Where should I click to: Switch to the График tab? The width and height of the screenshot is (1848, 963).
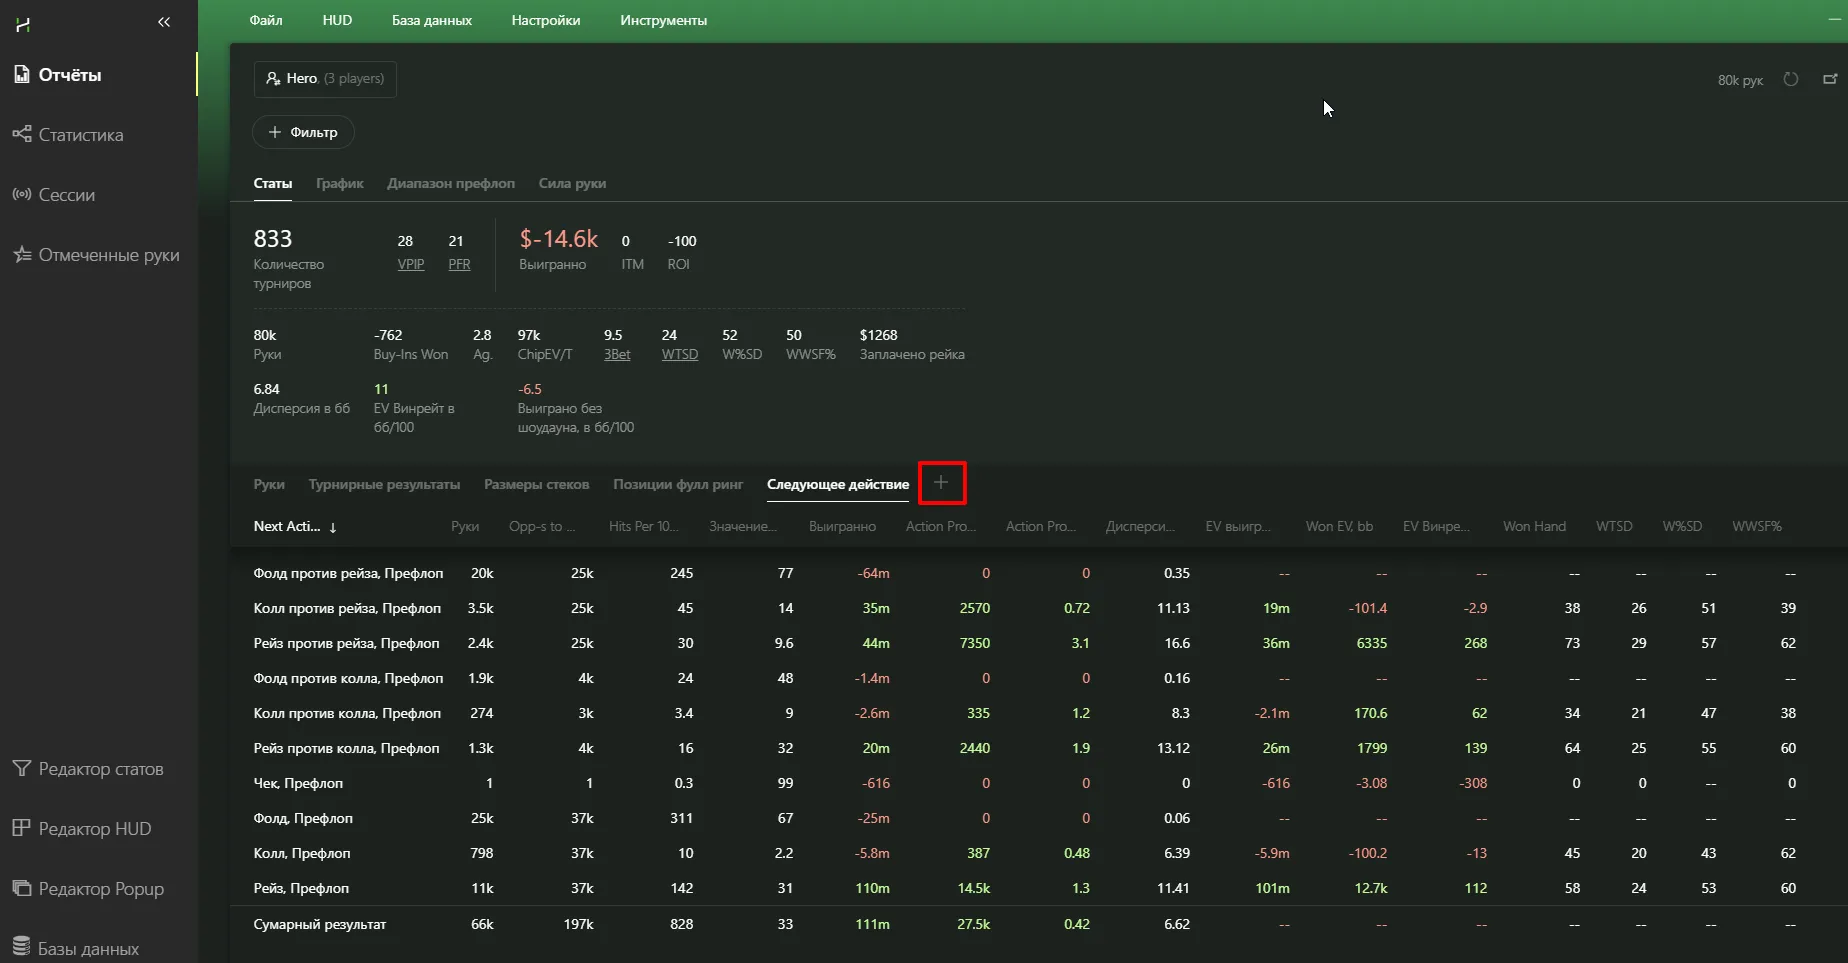coord(339,183)
